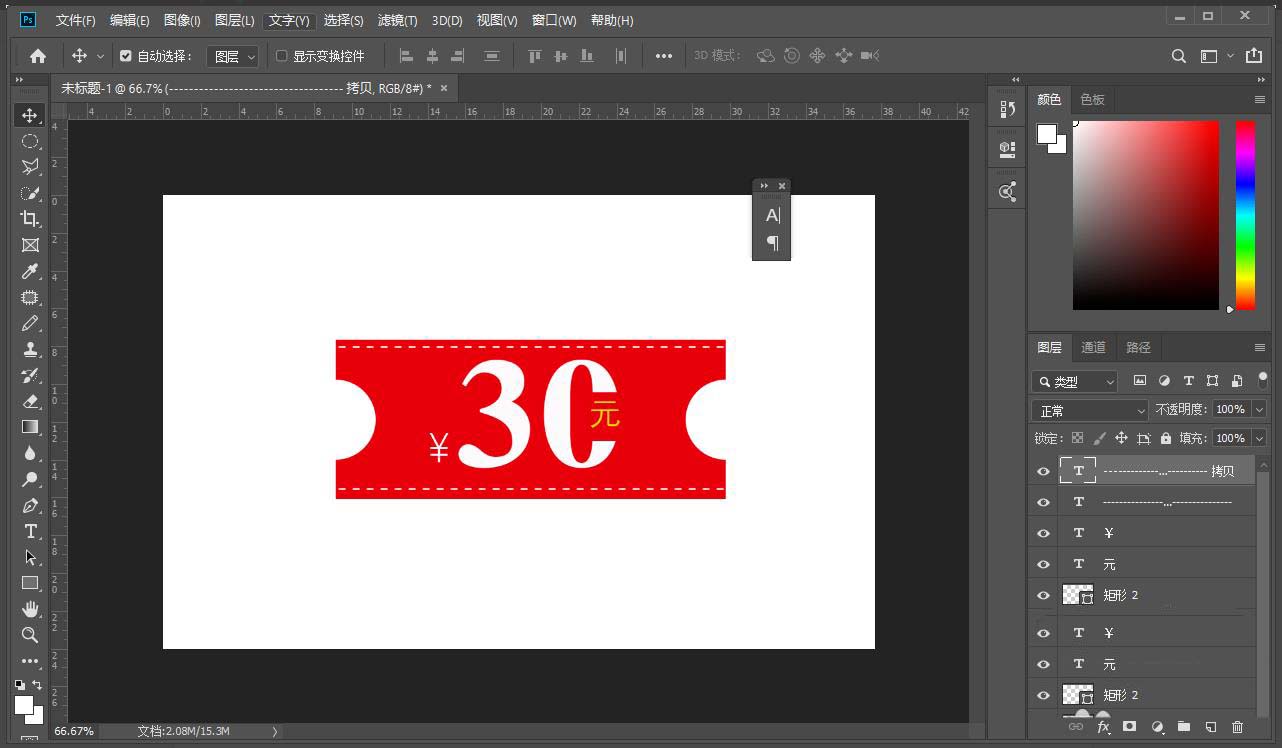Screen dimensions: 1282x748
Task: Select the Zoom tool in toolbar
Action: [30, 635]
